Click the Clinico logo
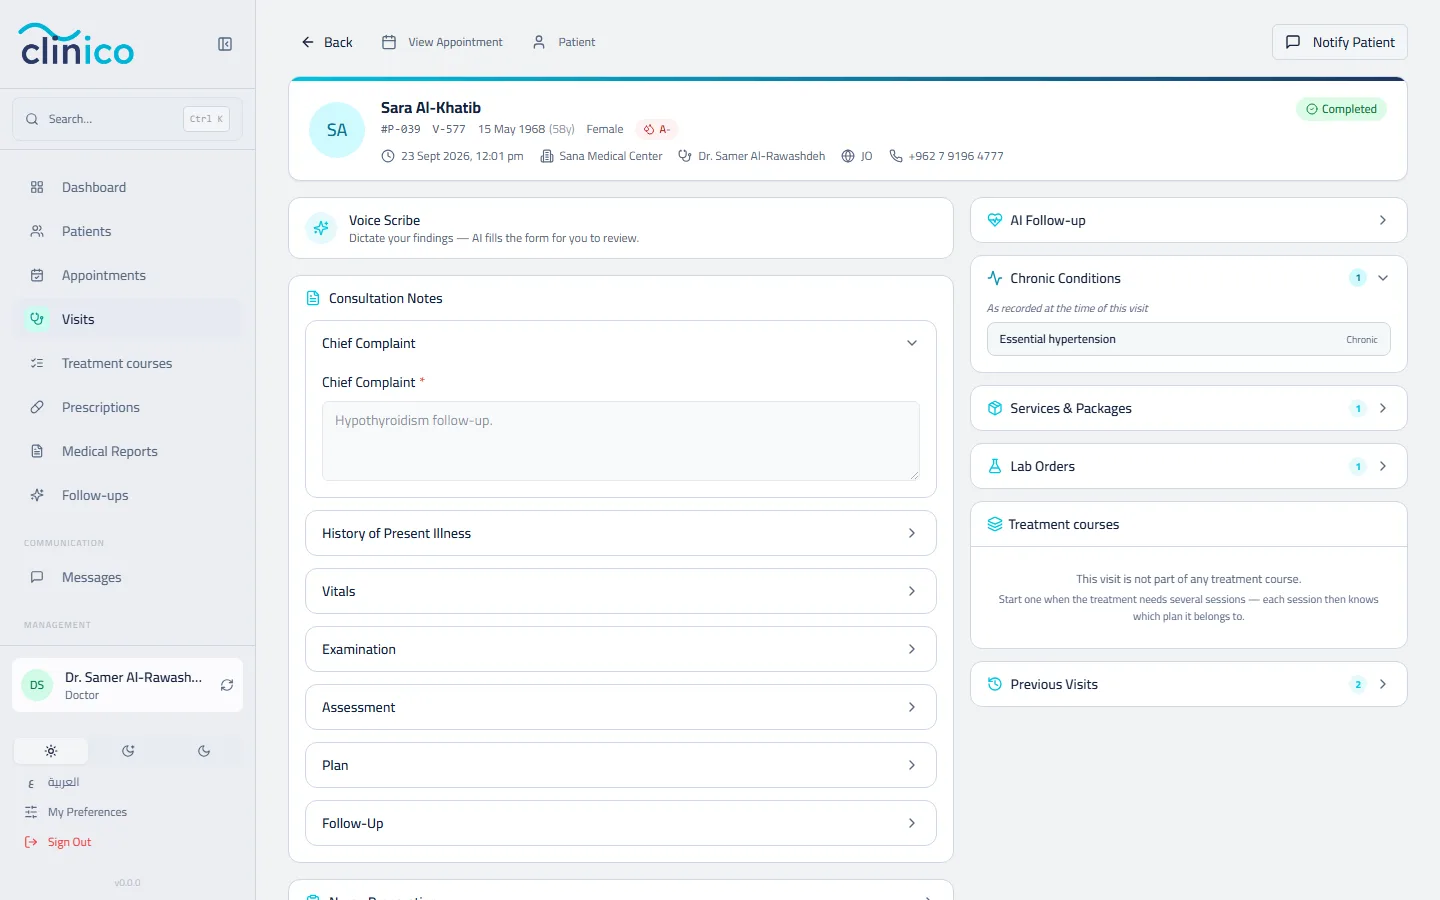1440x900 pixels. click(77, 44)
